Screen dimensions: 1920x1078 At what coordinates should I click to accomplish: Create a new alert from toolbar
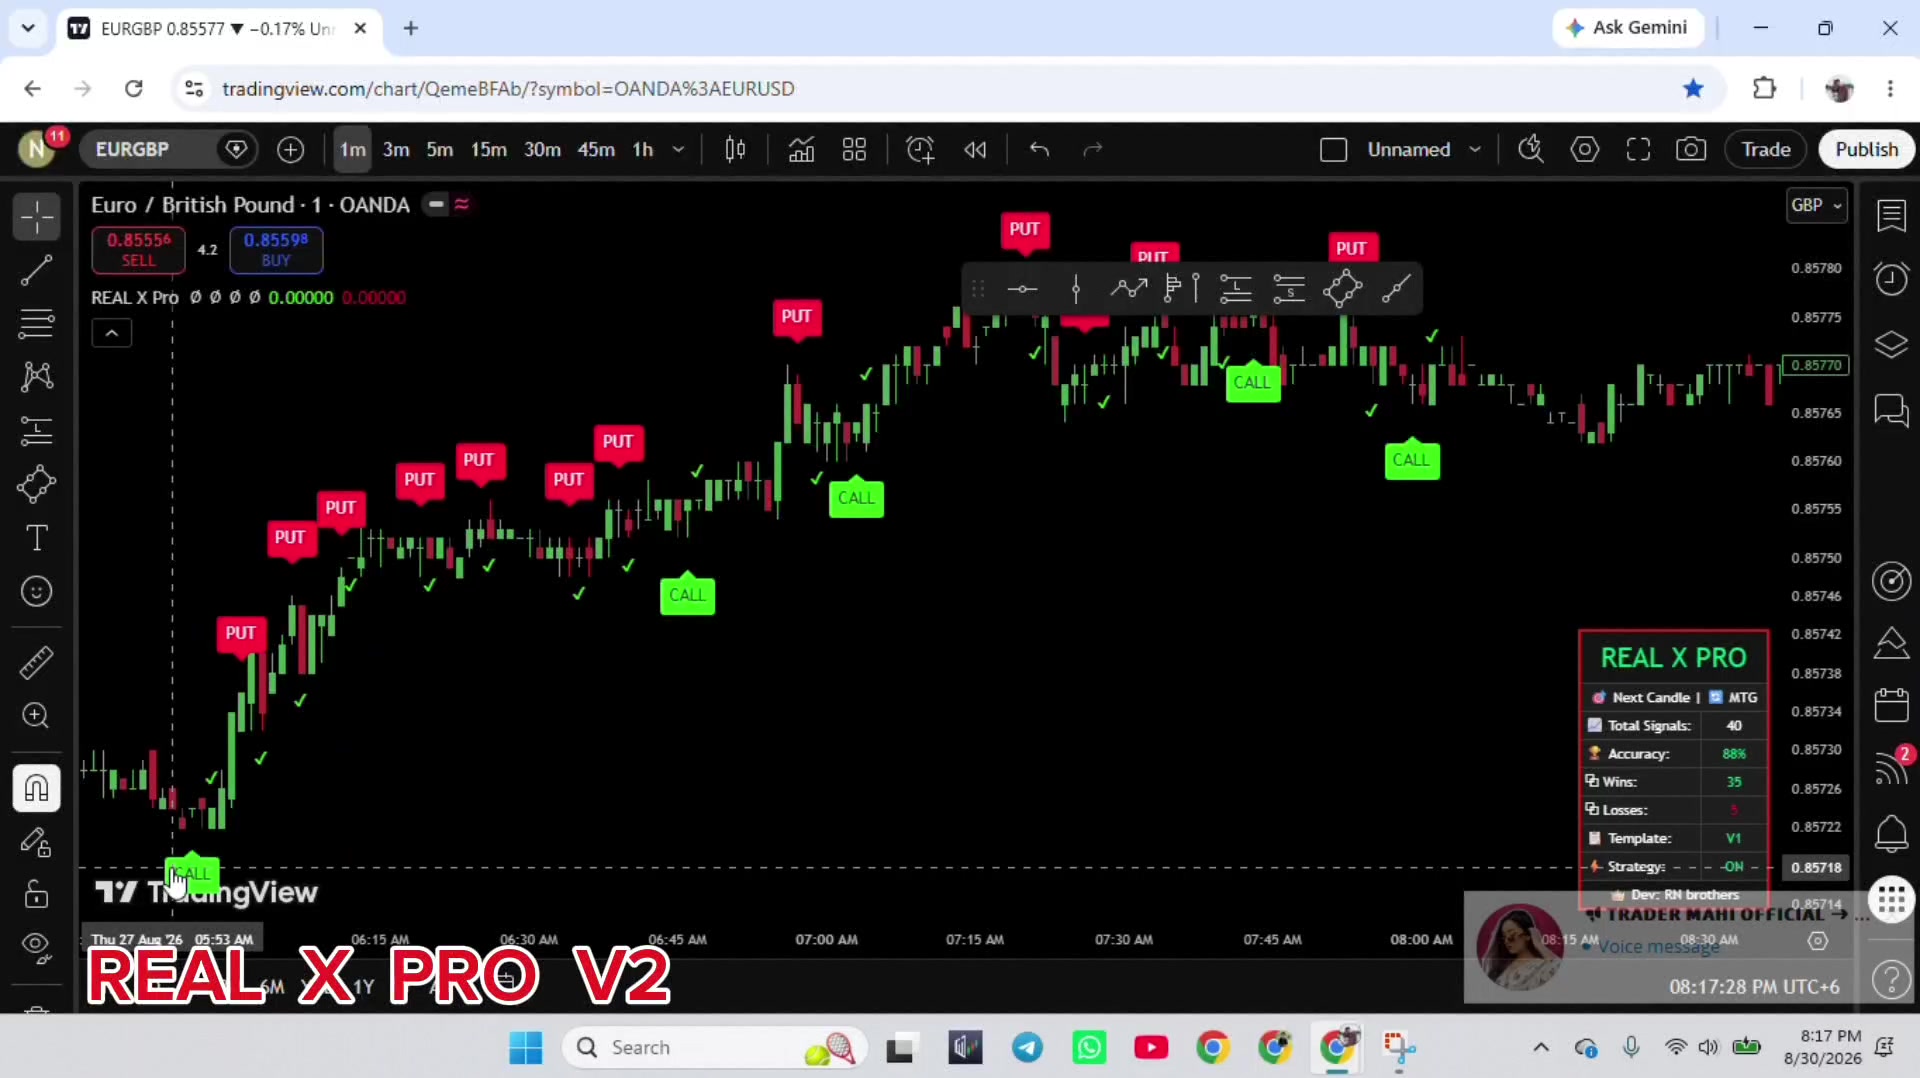click(x=920, y=149)
